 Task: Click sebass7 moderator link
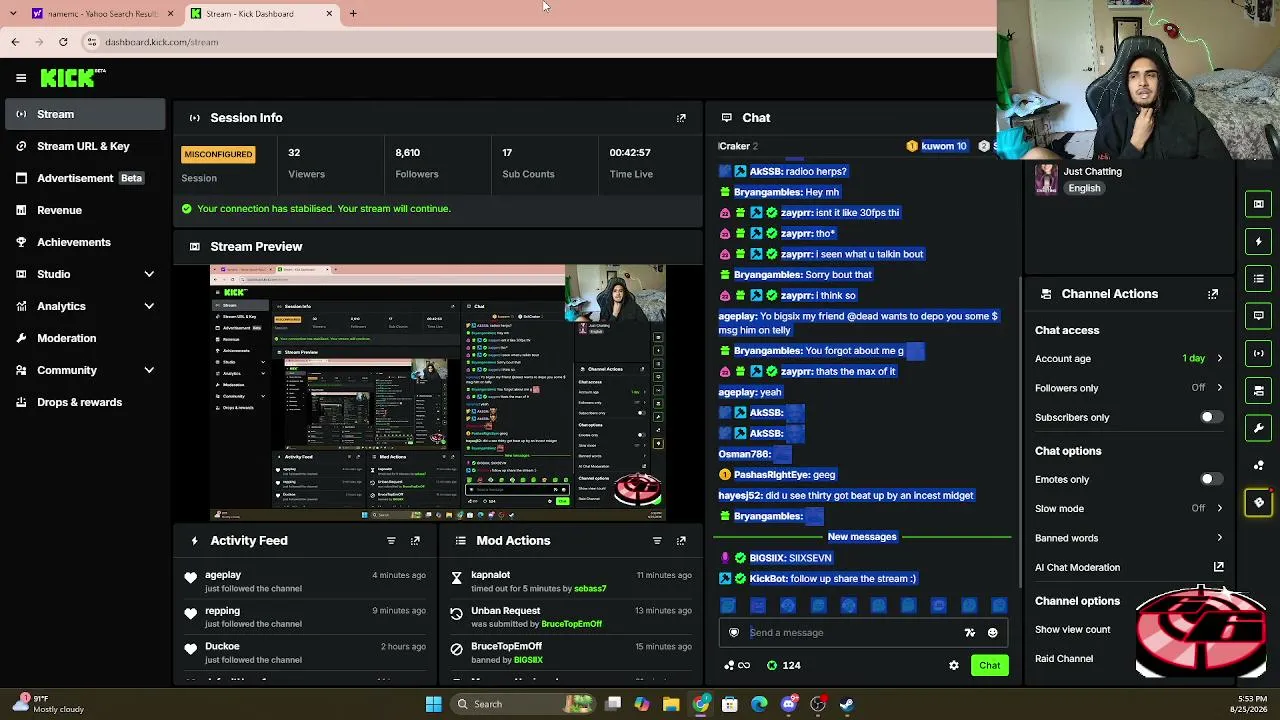tap(590, 589)
